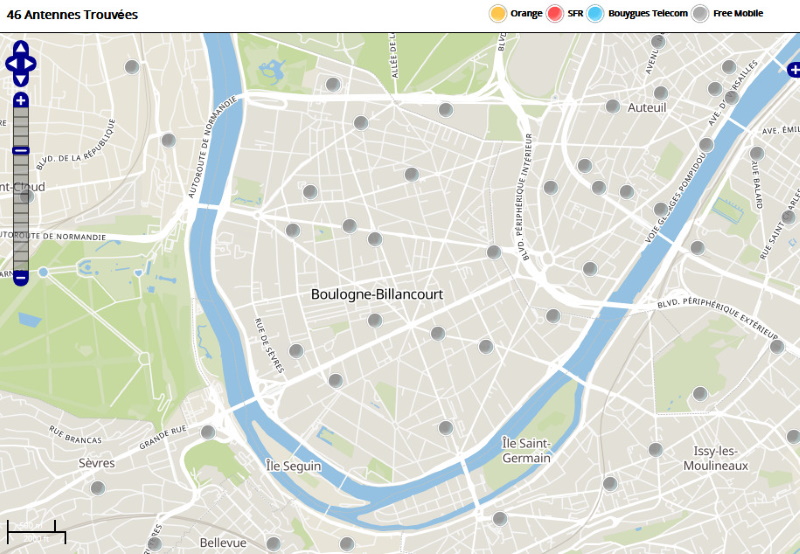This screenshot has width=800, height=554.
Task: Pan the map down with arrow
Action: [x=21, y=78]
